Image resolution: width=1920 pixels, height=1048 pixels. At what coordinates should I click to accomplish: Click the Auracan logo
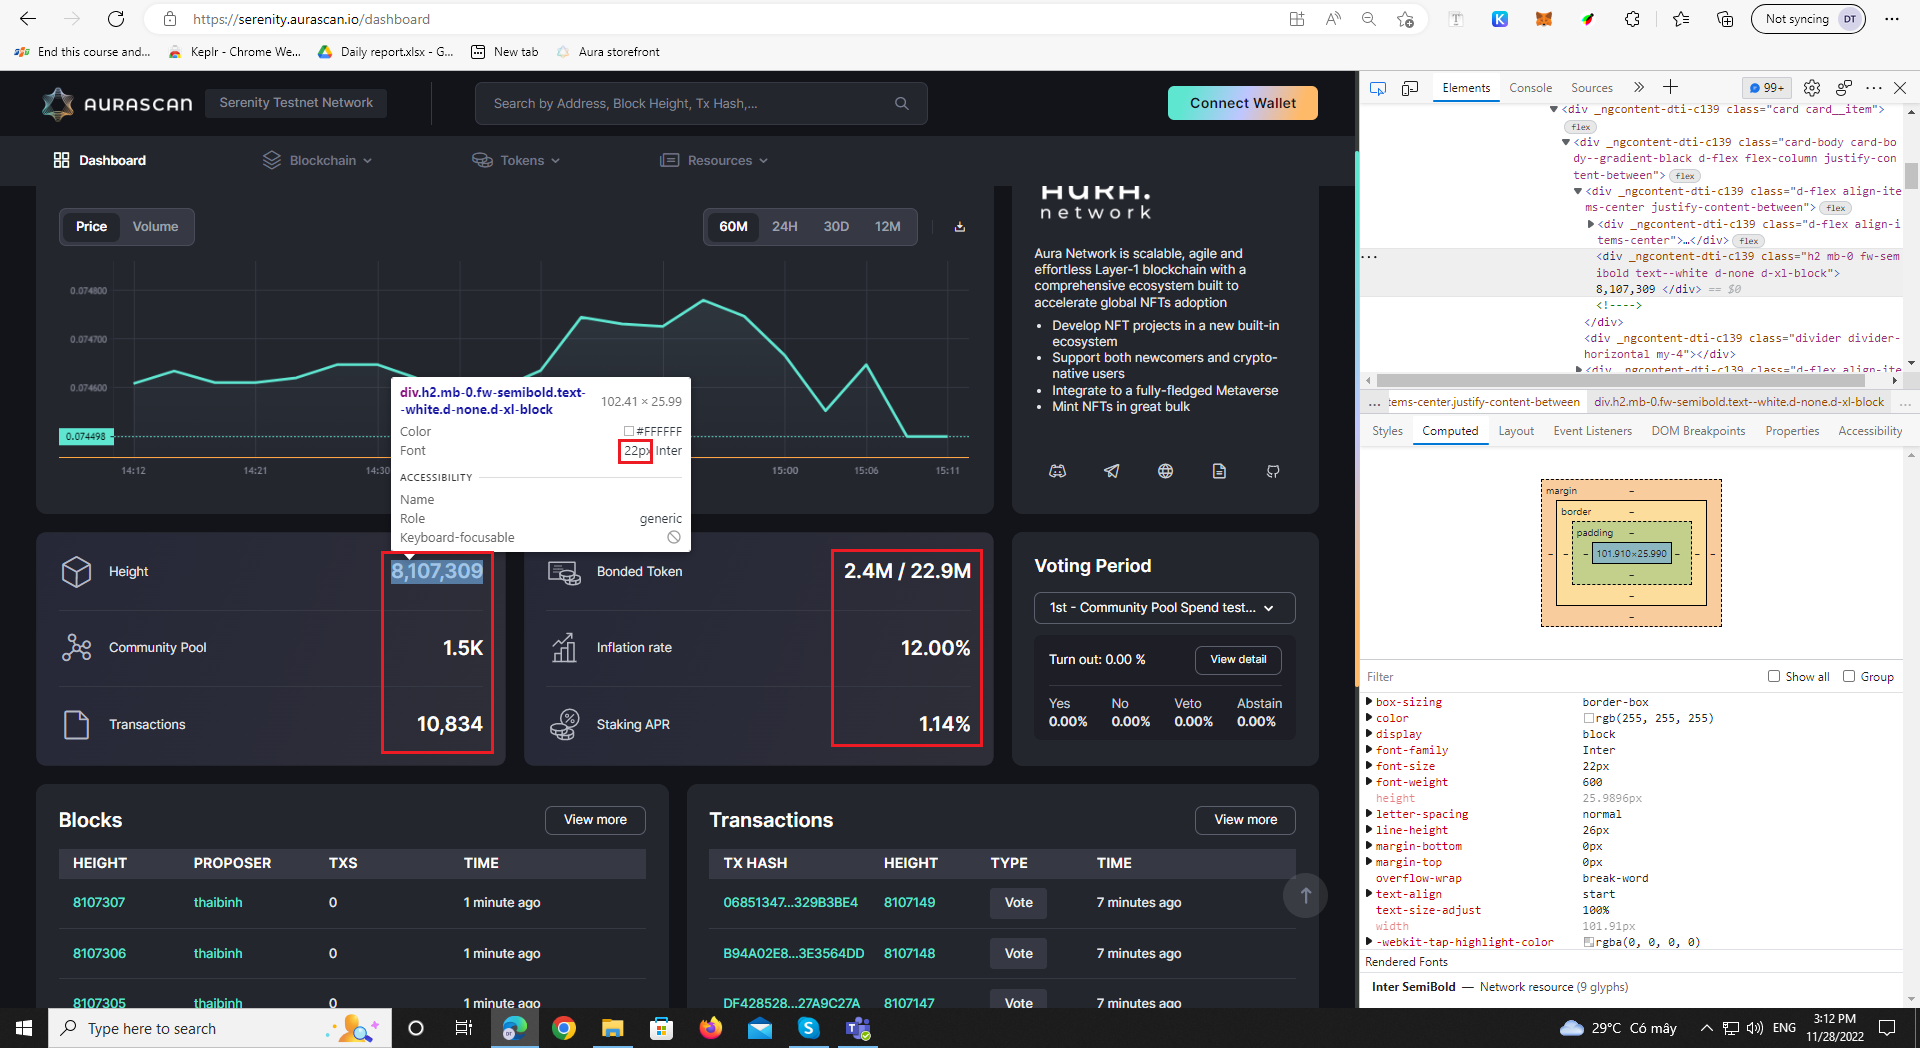pos(117,102)
